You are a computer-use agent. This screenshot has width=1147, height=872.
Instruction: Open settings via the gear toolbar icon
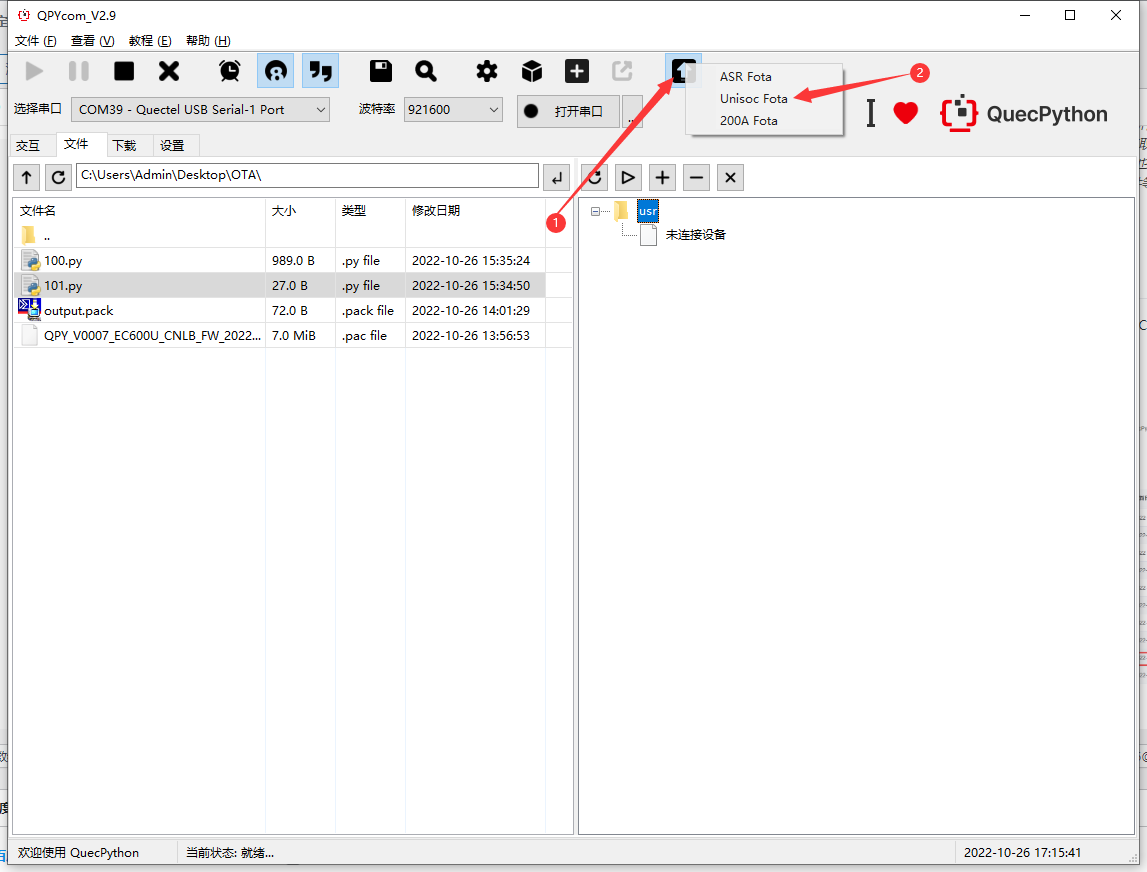click(487, 71)
